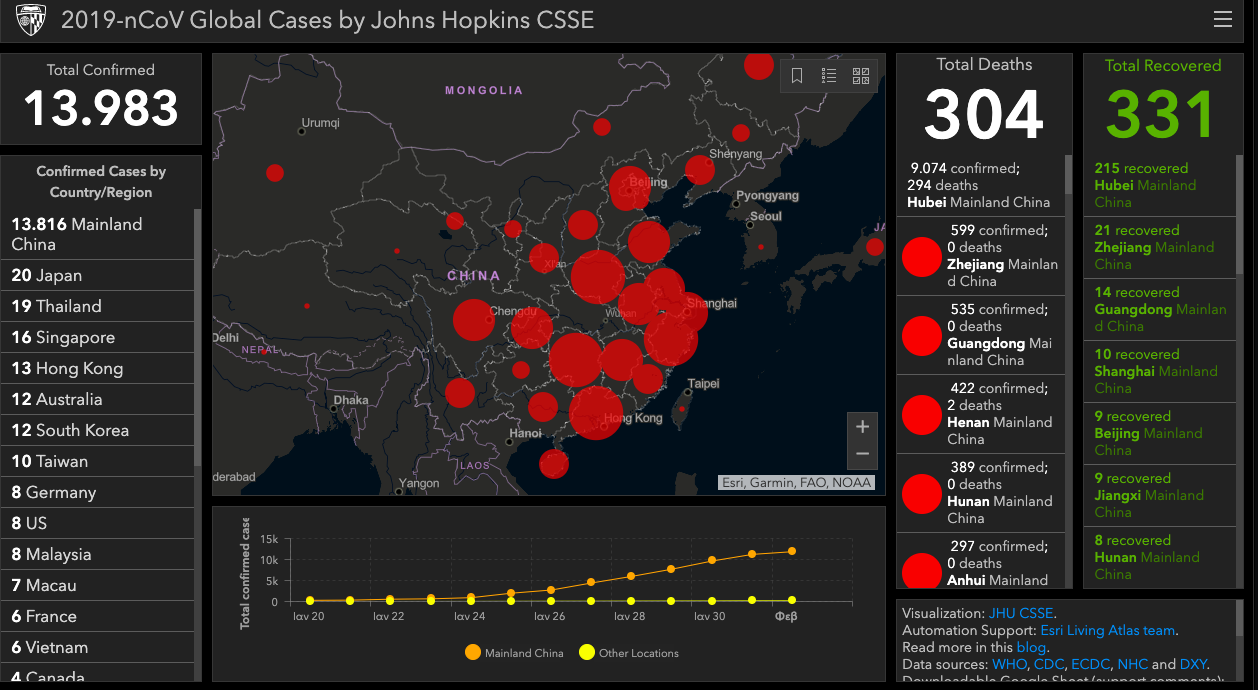
Task: Zoom in on the map
Action: click(862, 427)
